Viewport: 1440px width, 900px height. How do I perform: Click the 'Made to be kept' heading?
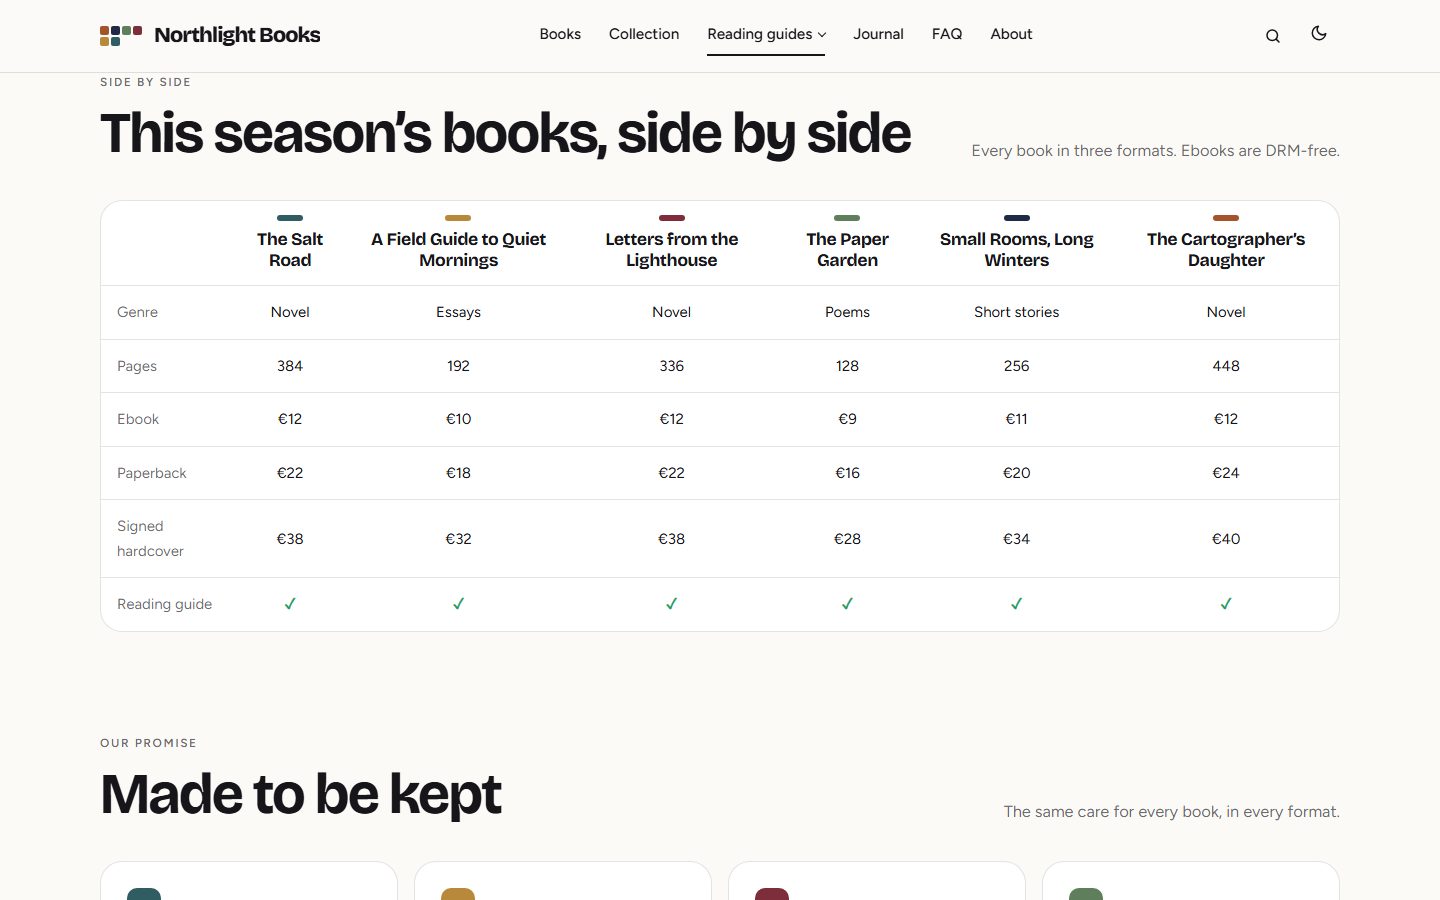tap(300, 794)
